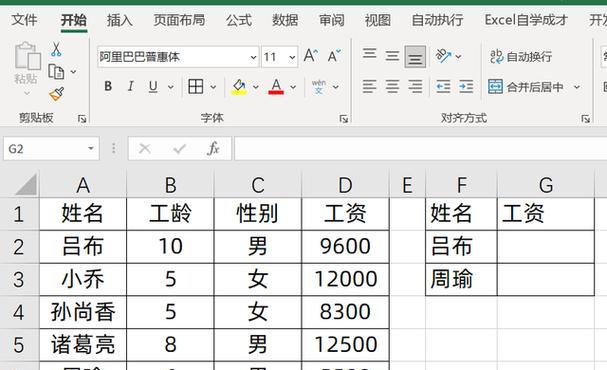Apply yellow fill color bucket

coord(239,87)
